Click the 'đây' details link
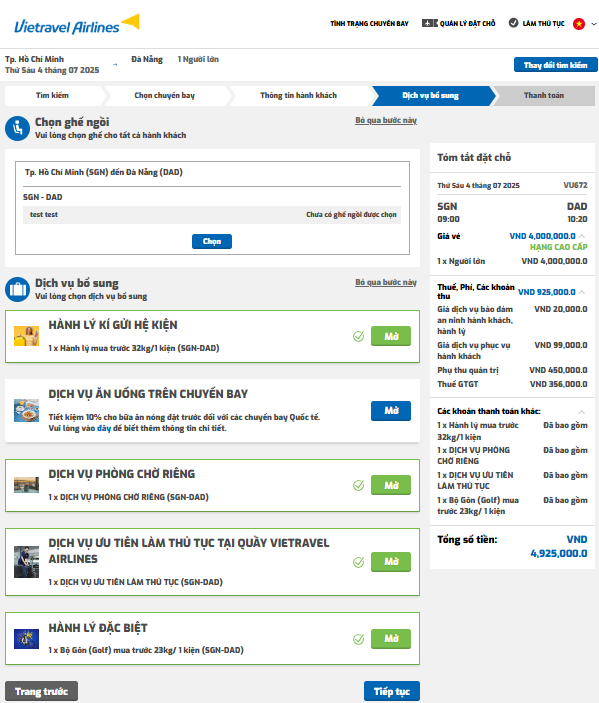This screenshot has height=703, width=599. (x=104, y=428)
